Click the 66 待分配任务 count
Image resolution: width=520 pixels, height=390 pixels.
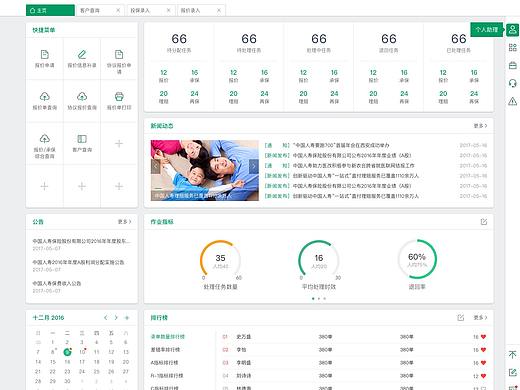[179, 39]
